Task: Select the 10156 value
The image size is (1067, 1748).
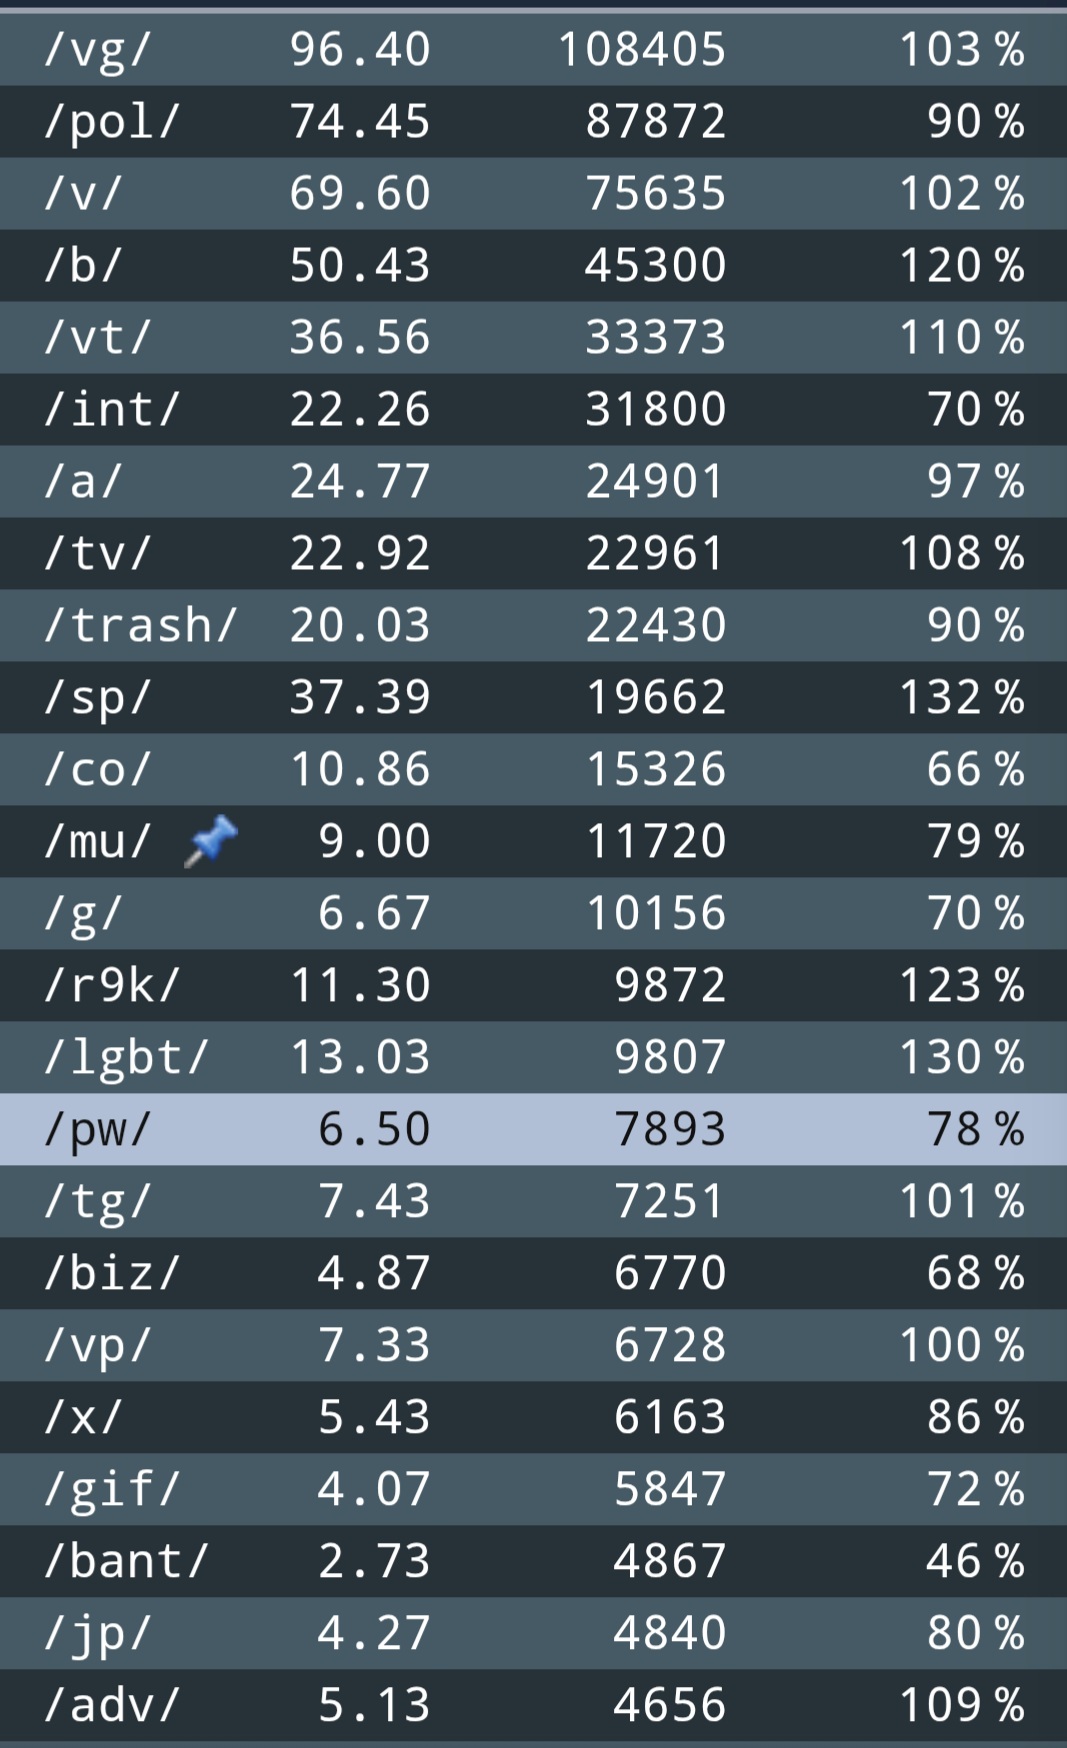Action: (656, 914)
